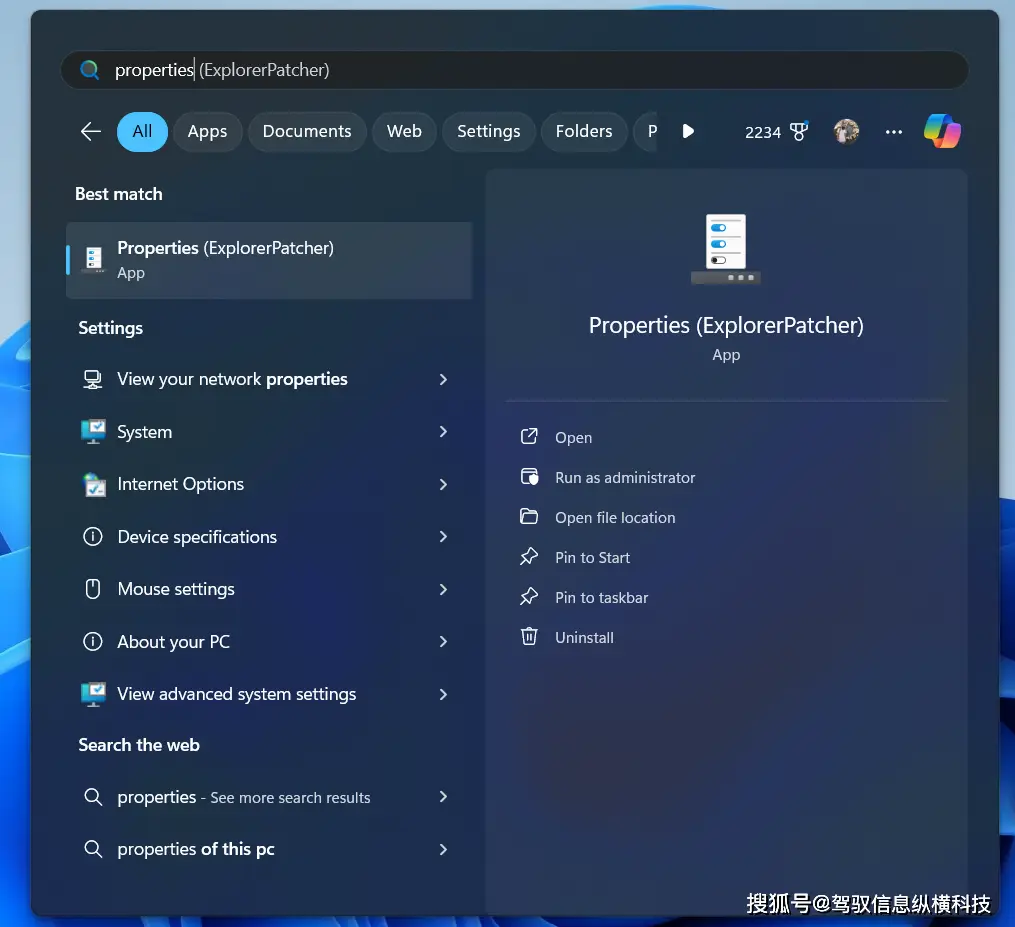Expand View advanced system settings chevron

443,694
